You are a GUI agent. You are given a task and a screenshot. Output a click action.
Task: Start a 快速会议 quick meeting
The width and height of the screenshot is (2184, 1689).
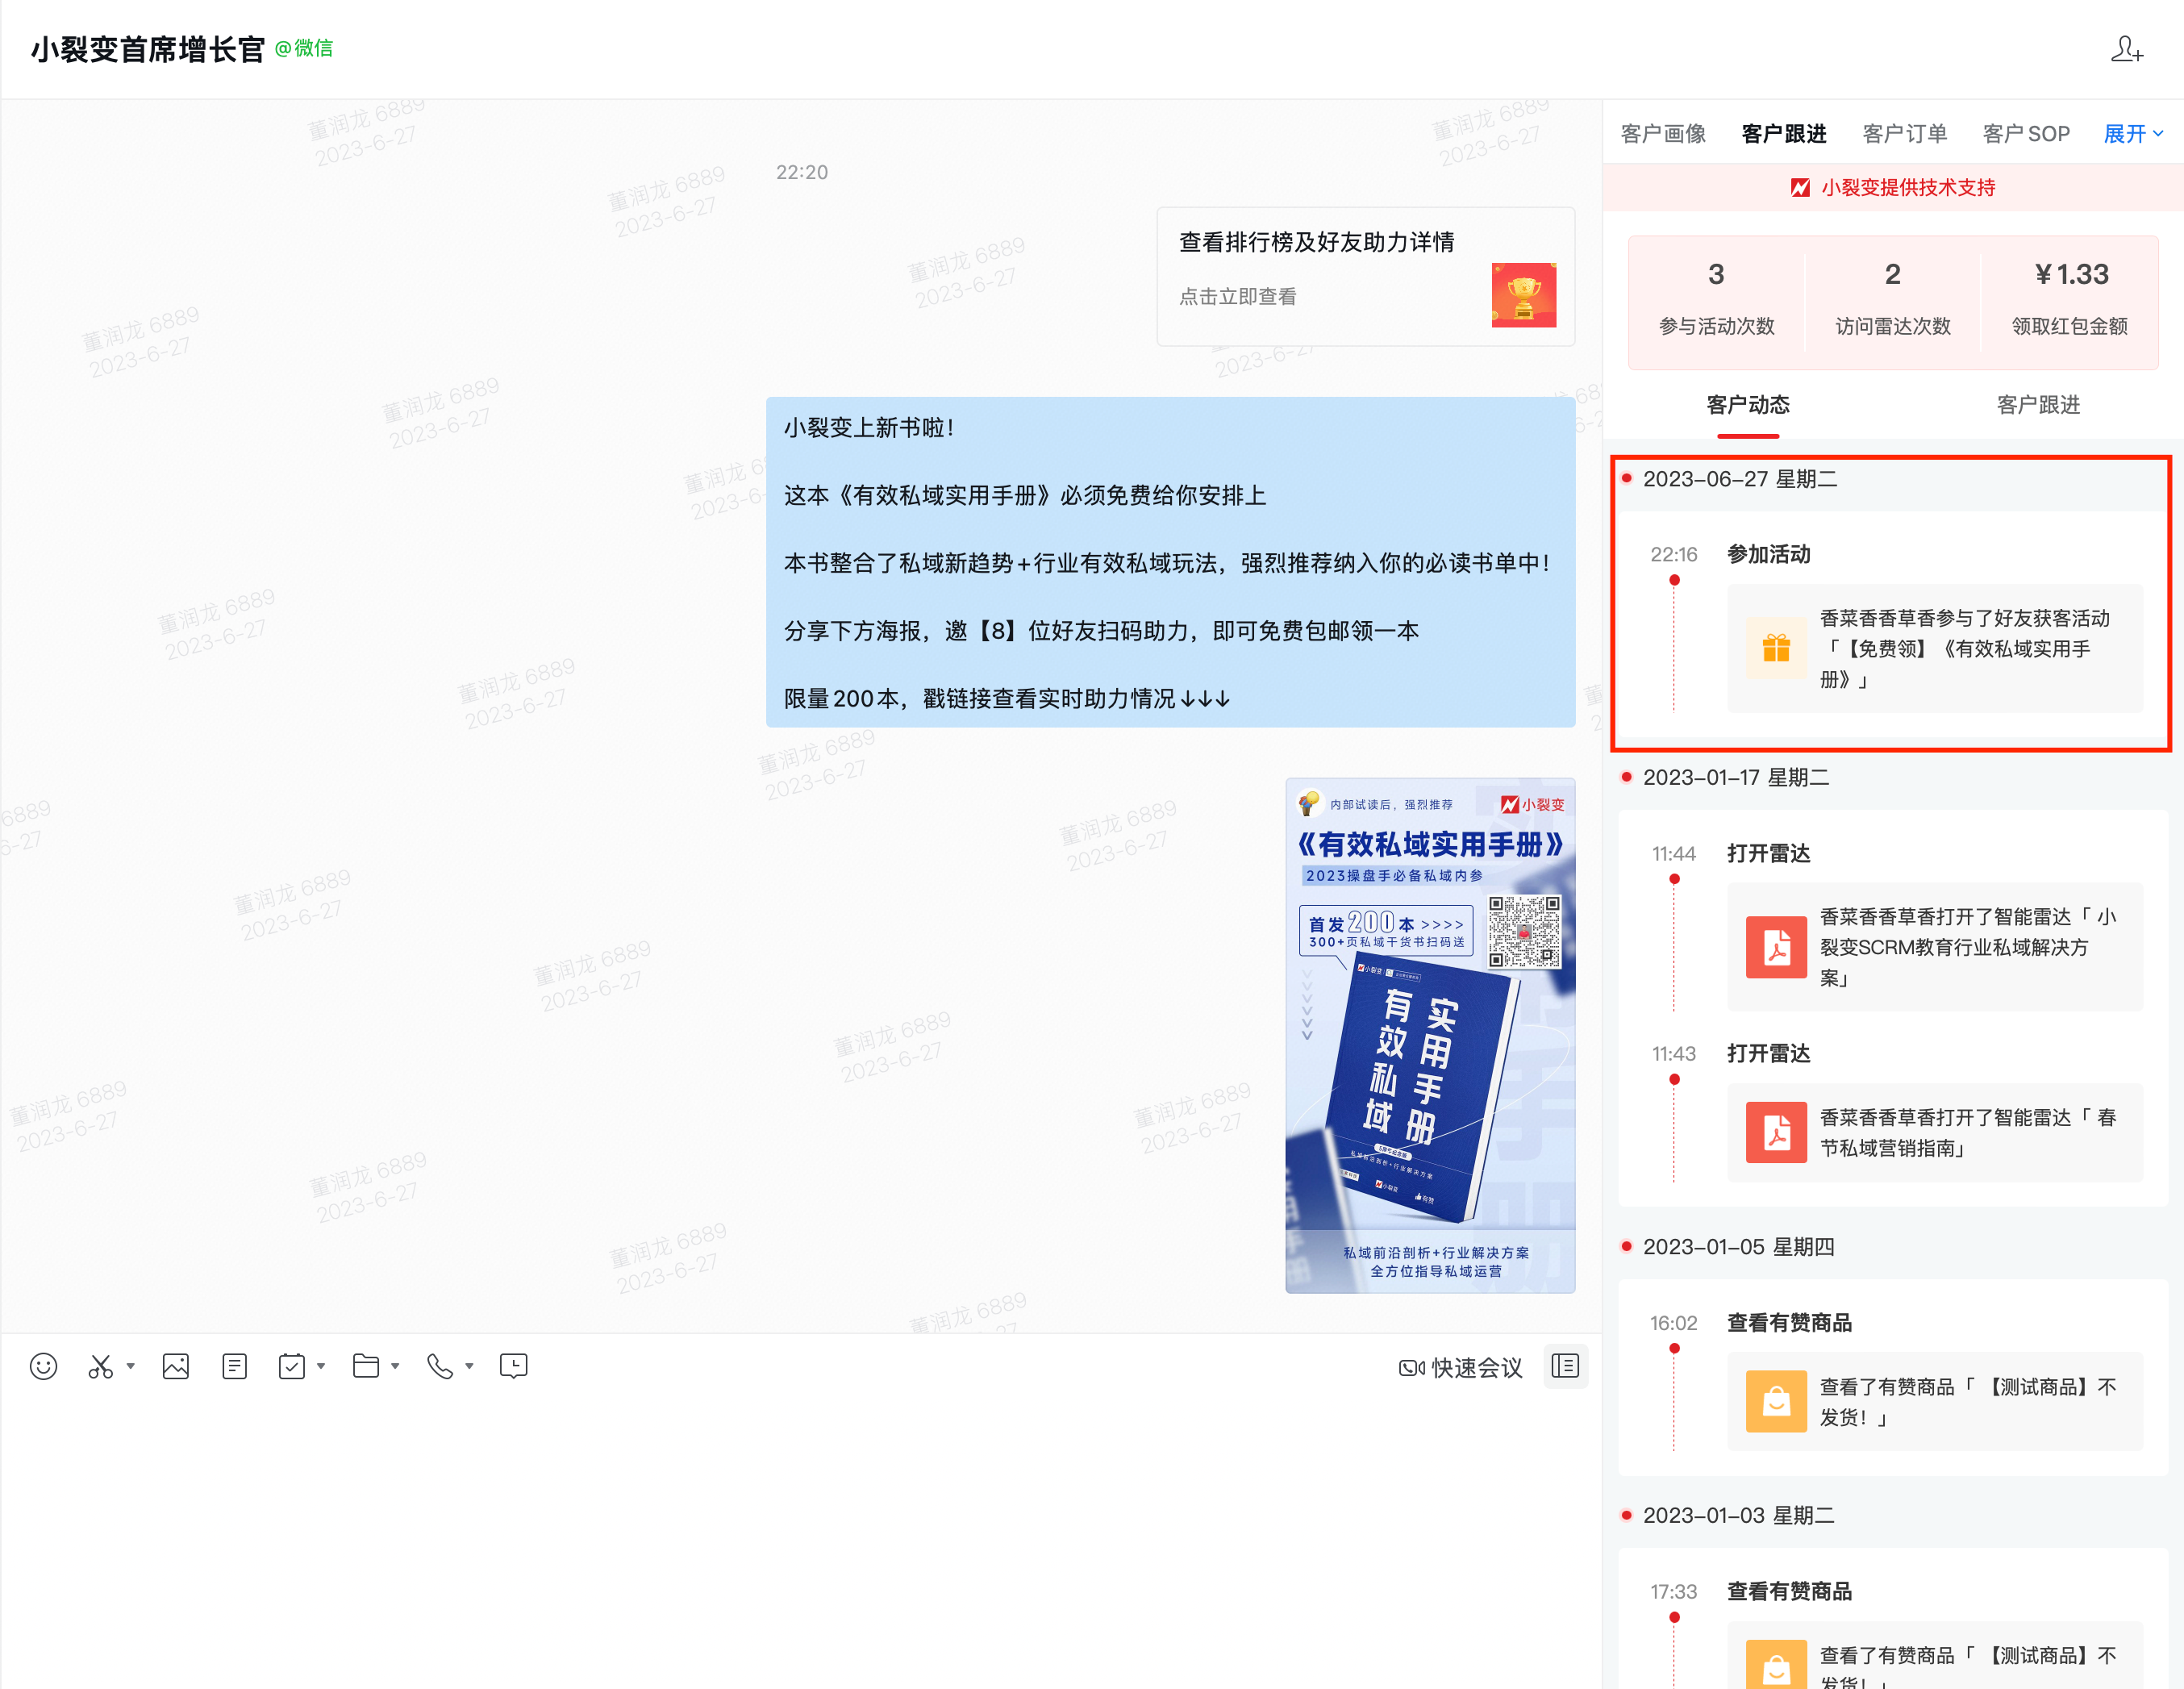pos(1461,1367)
